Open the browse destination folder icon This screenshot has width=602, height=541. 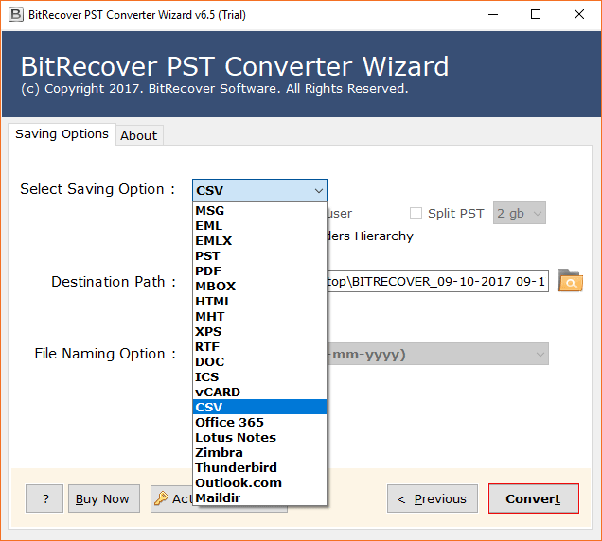click(x=570, y=281)
